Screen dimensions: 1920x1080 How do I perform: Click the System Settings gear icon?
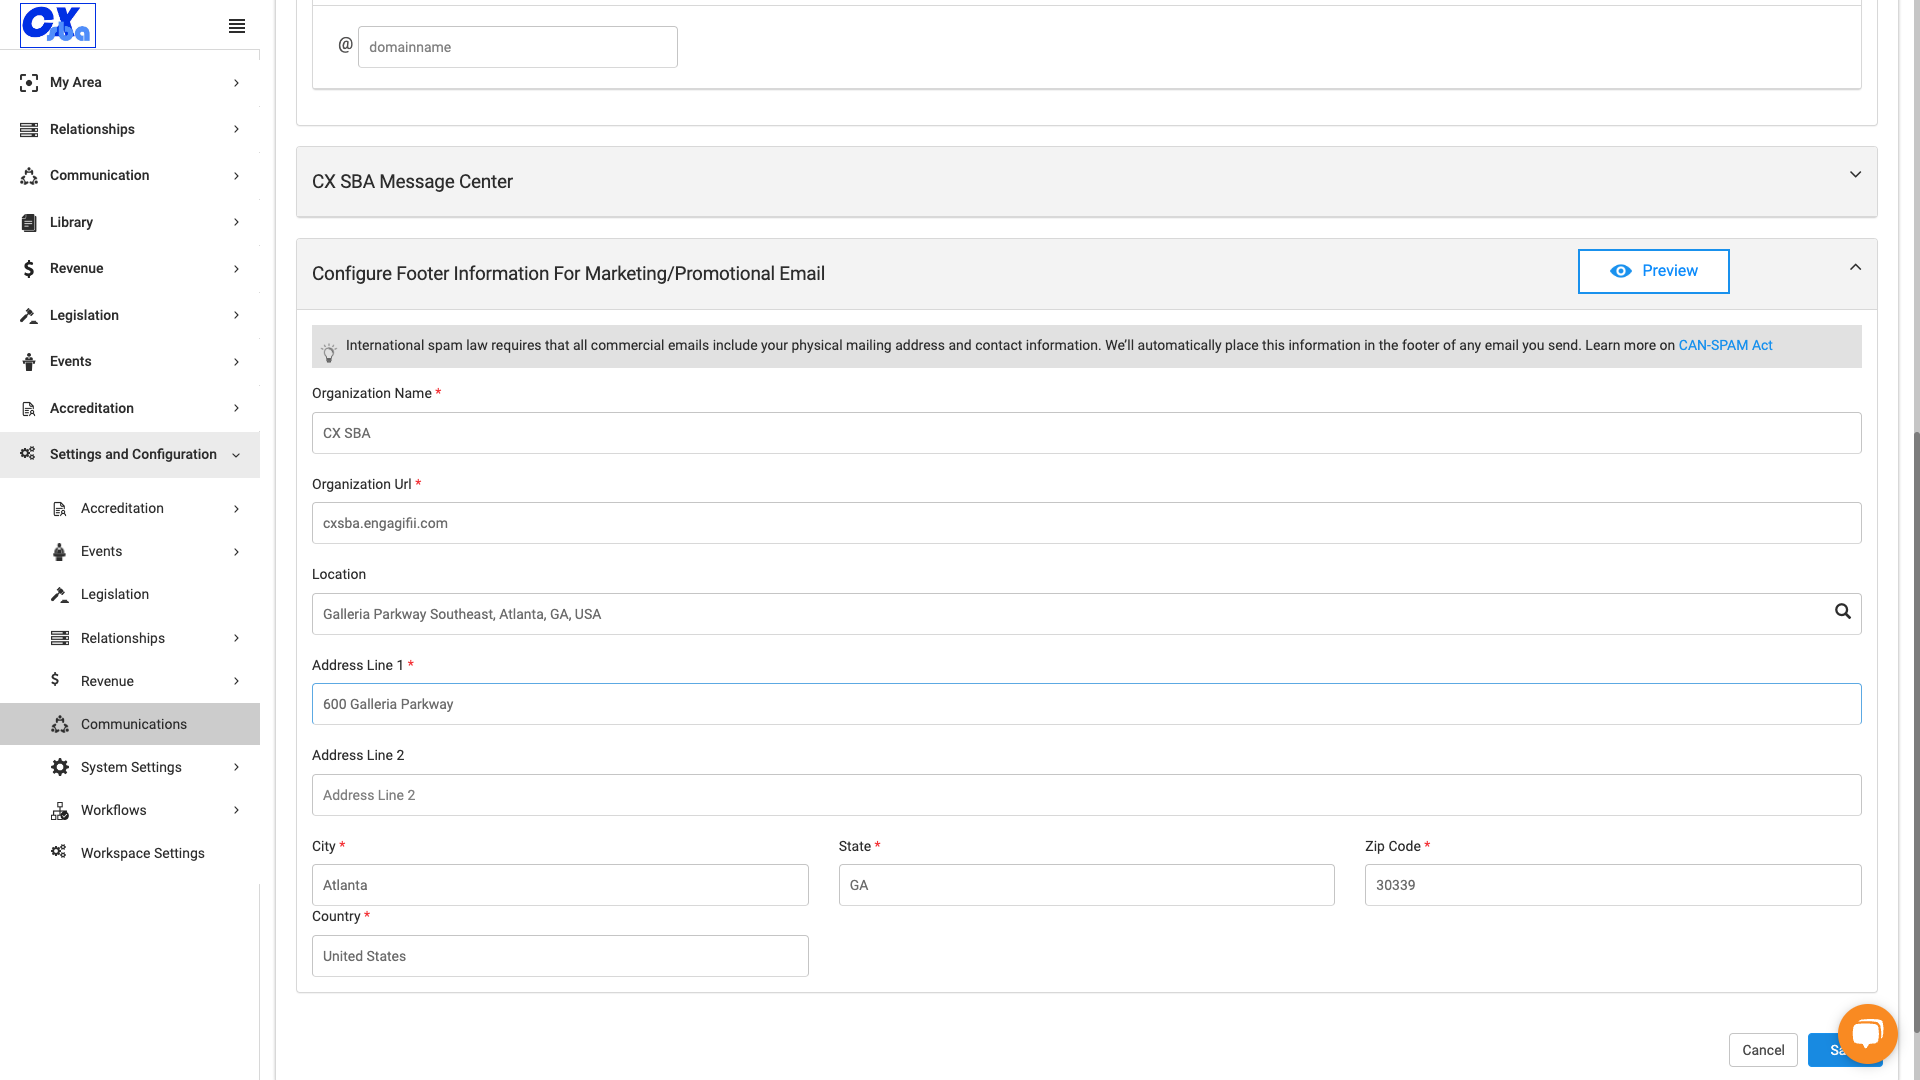(x=60, y=767)
